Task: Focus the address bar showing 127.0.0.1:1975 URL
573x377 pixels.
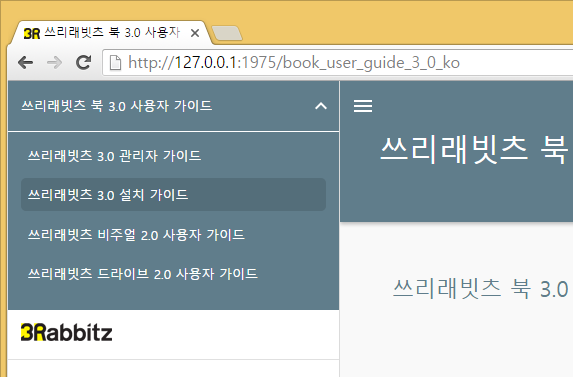Action: click(x=338, y=62)
